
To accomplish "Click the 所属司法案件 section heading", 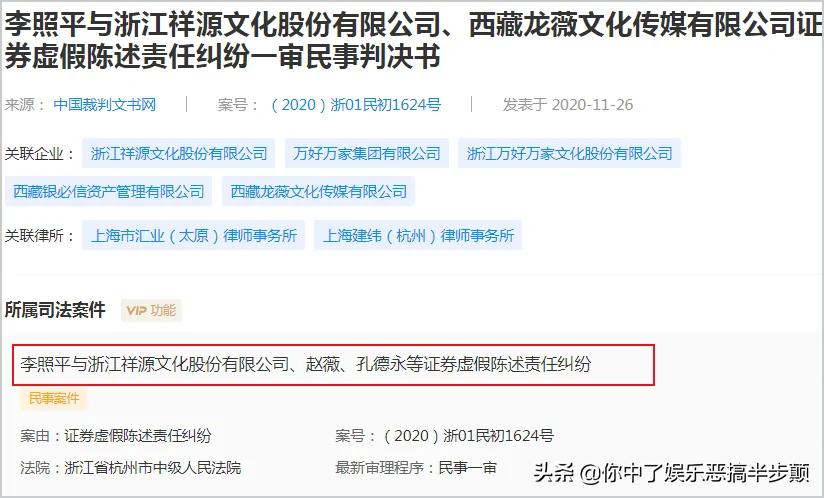I will [55, 310].
